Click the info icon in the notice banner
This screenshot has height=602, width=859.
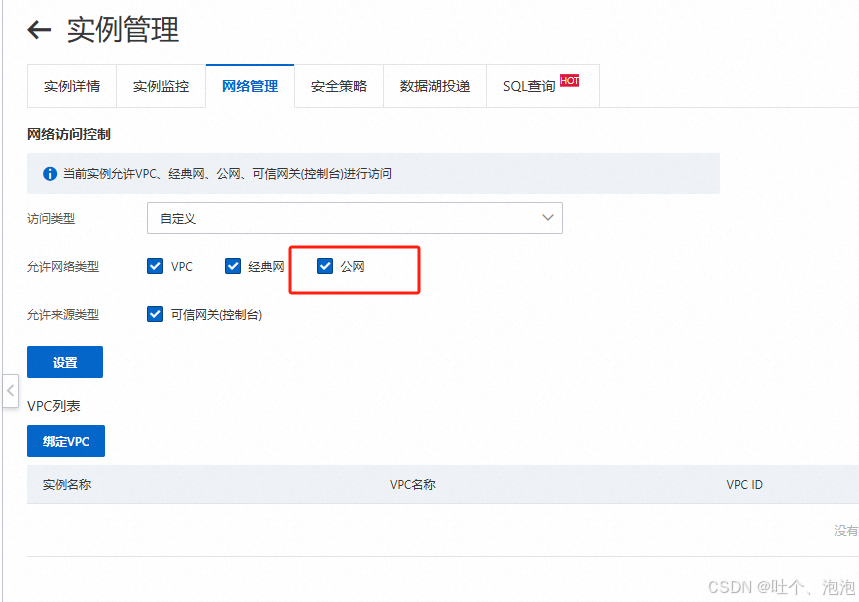[x=49, y=173]
